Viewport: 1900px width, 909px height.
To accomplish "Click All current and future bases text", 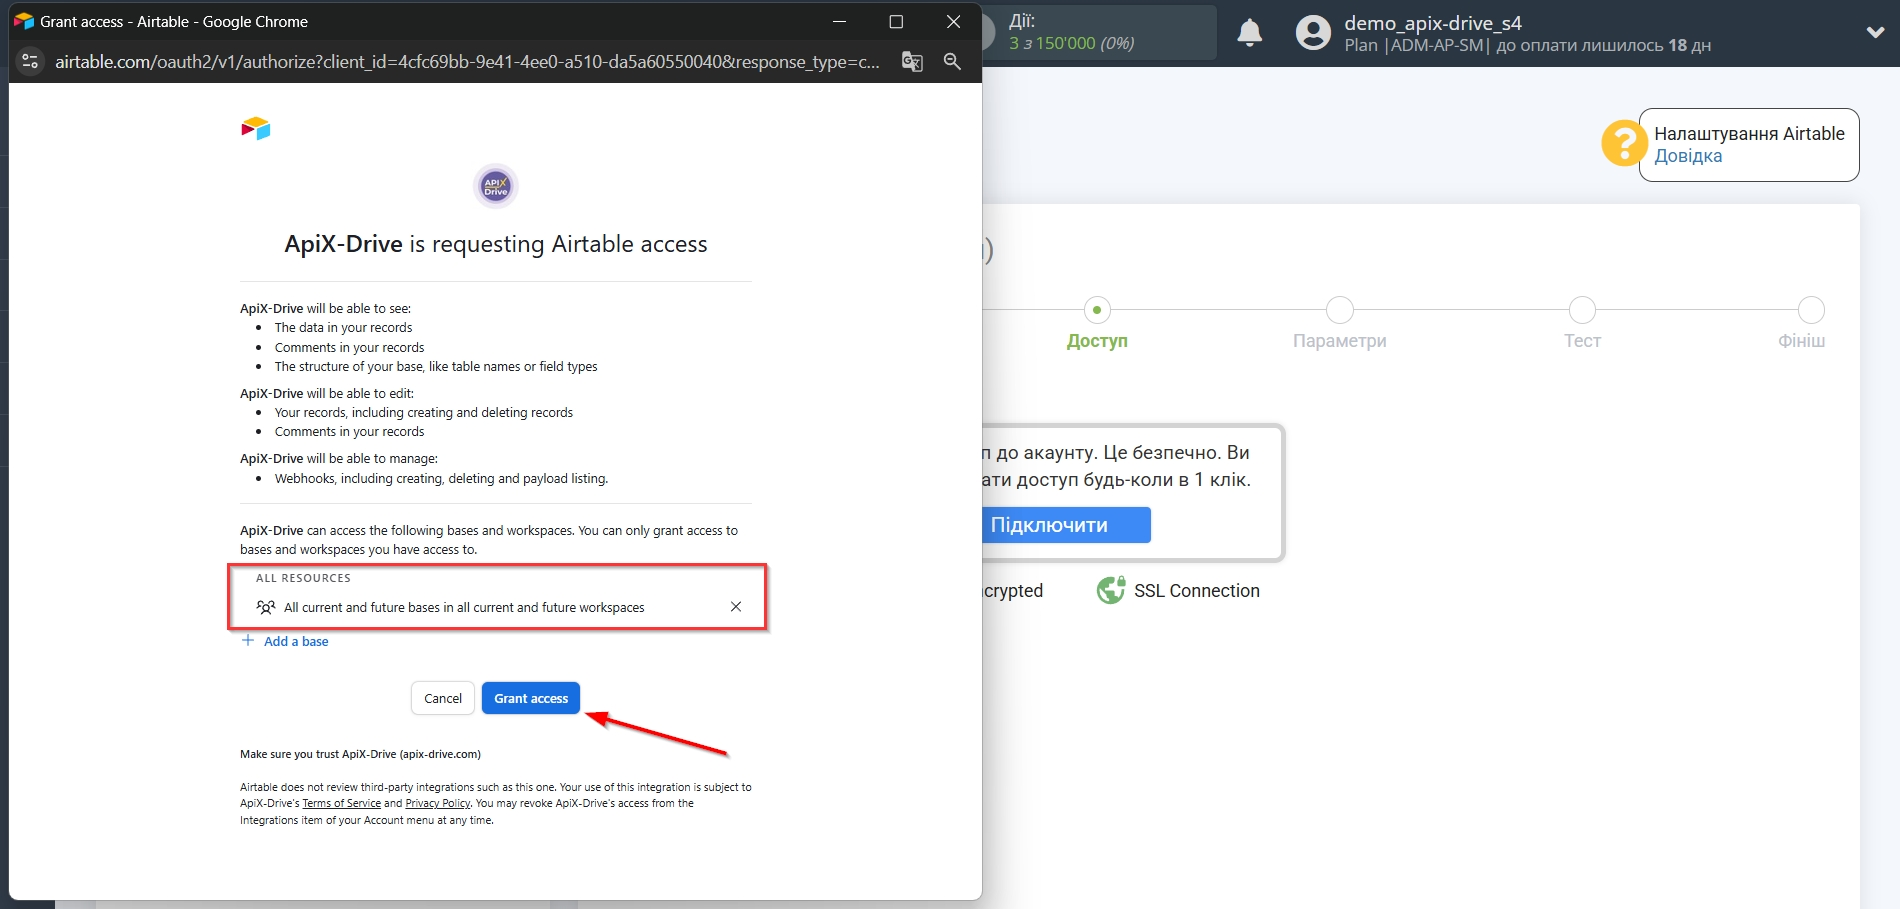I will tap(464, 607).
